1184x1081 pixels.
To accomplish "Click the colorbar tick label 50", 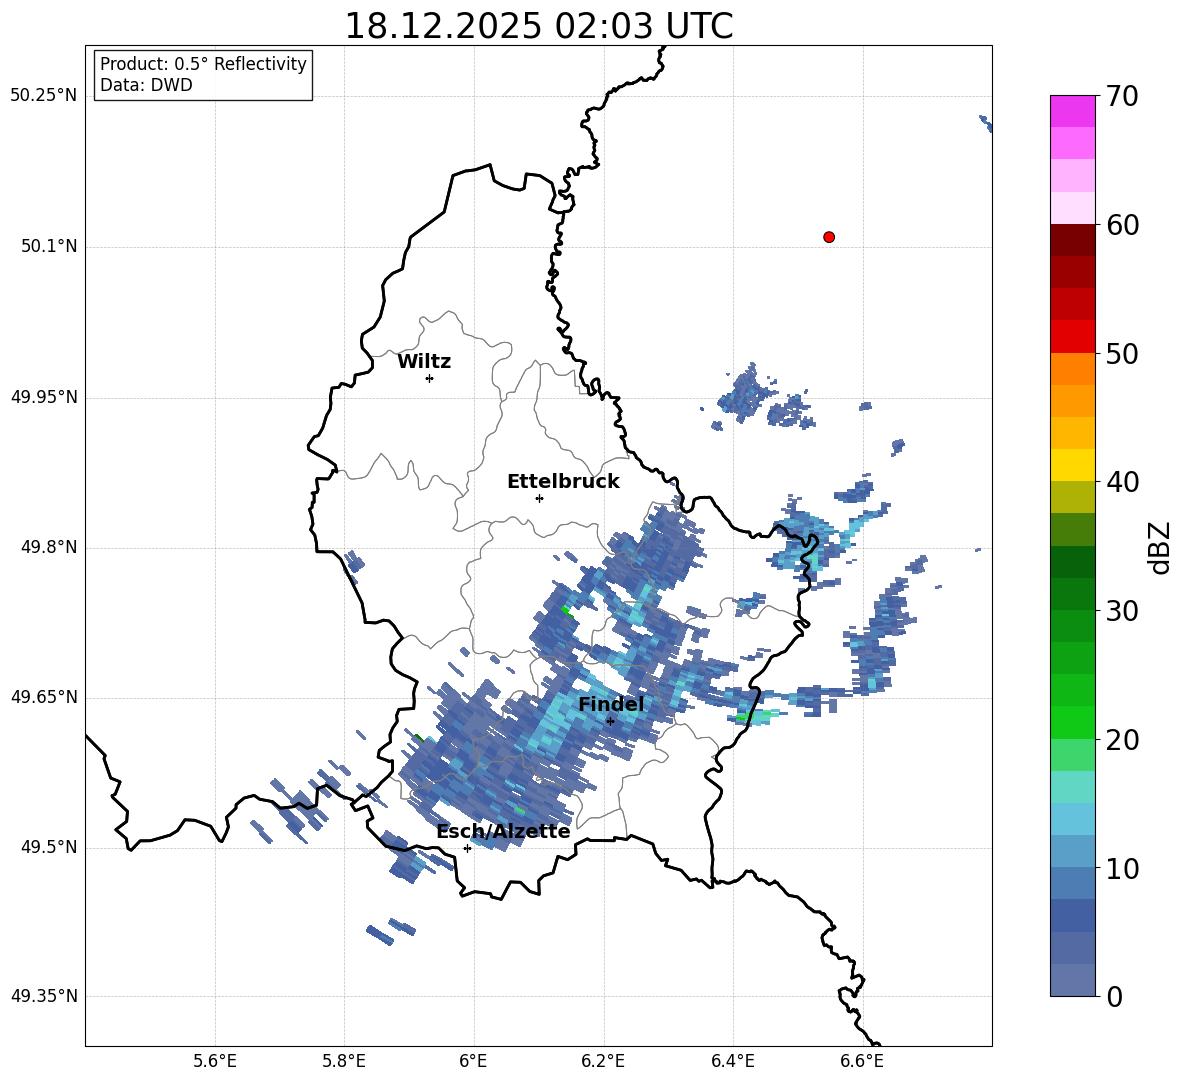I will 1122,353.
